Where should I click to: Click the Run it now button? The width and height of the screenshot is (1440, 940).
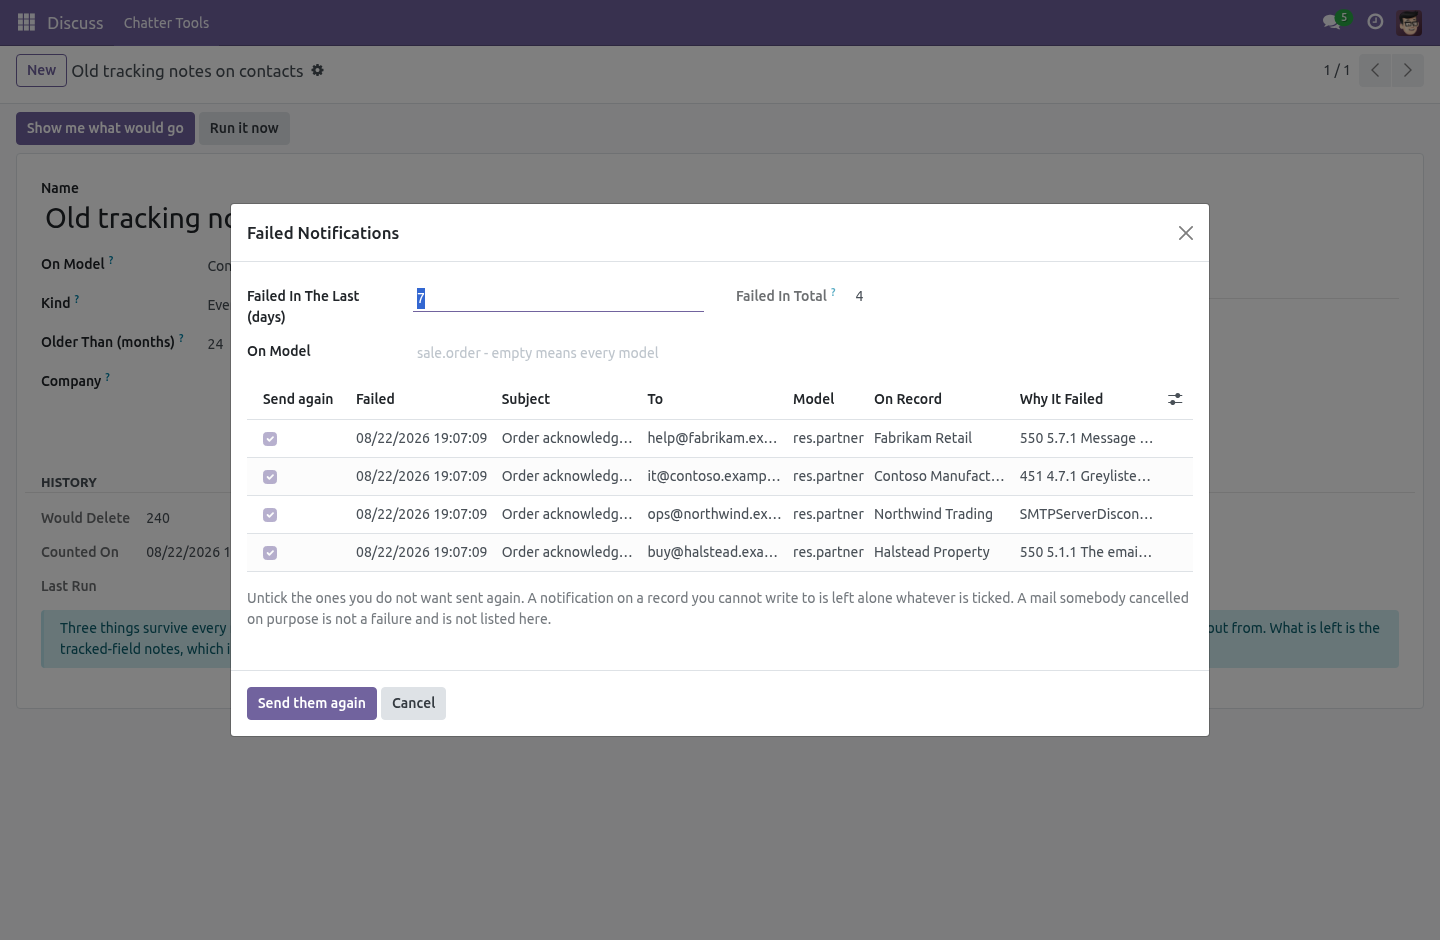[x=244, y=128]
